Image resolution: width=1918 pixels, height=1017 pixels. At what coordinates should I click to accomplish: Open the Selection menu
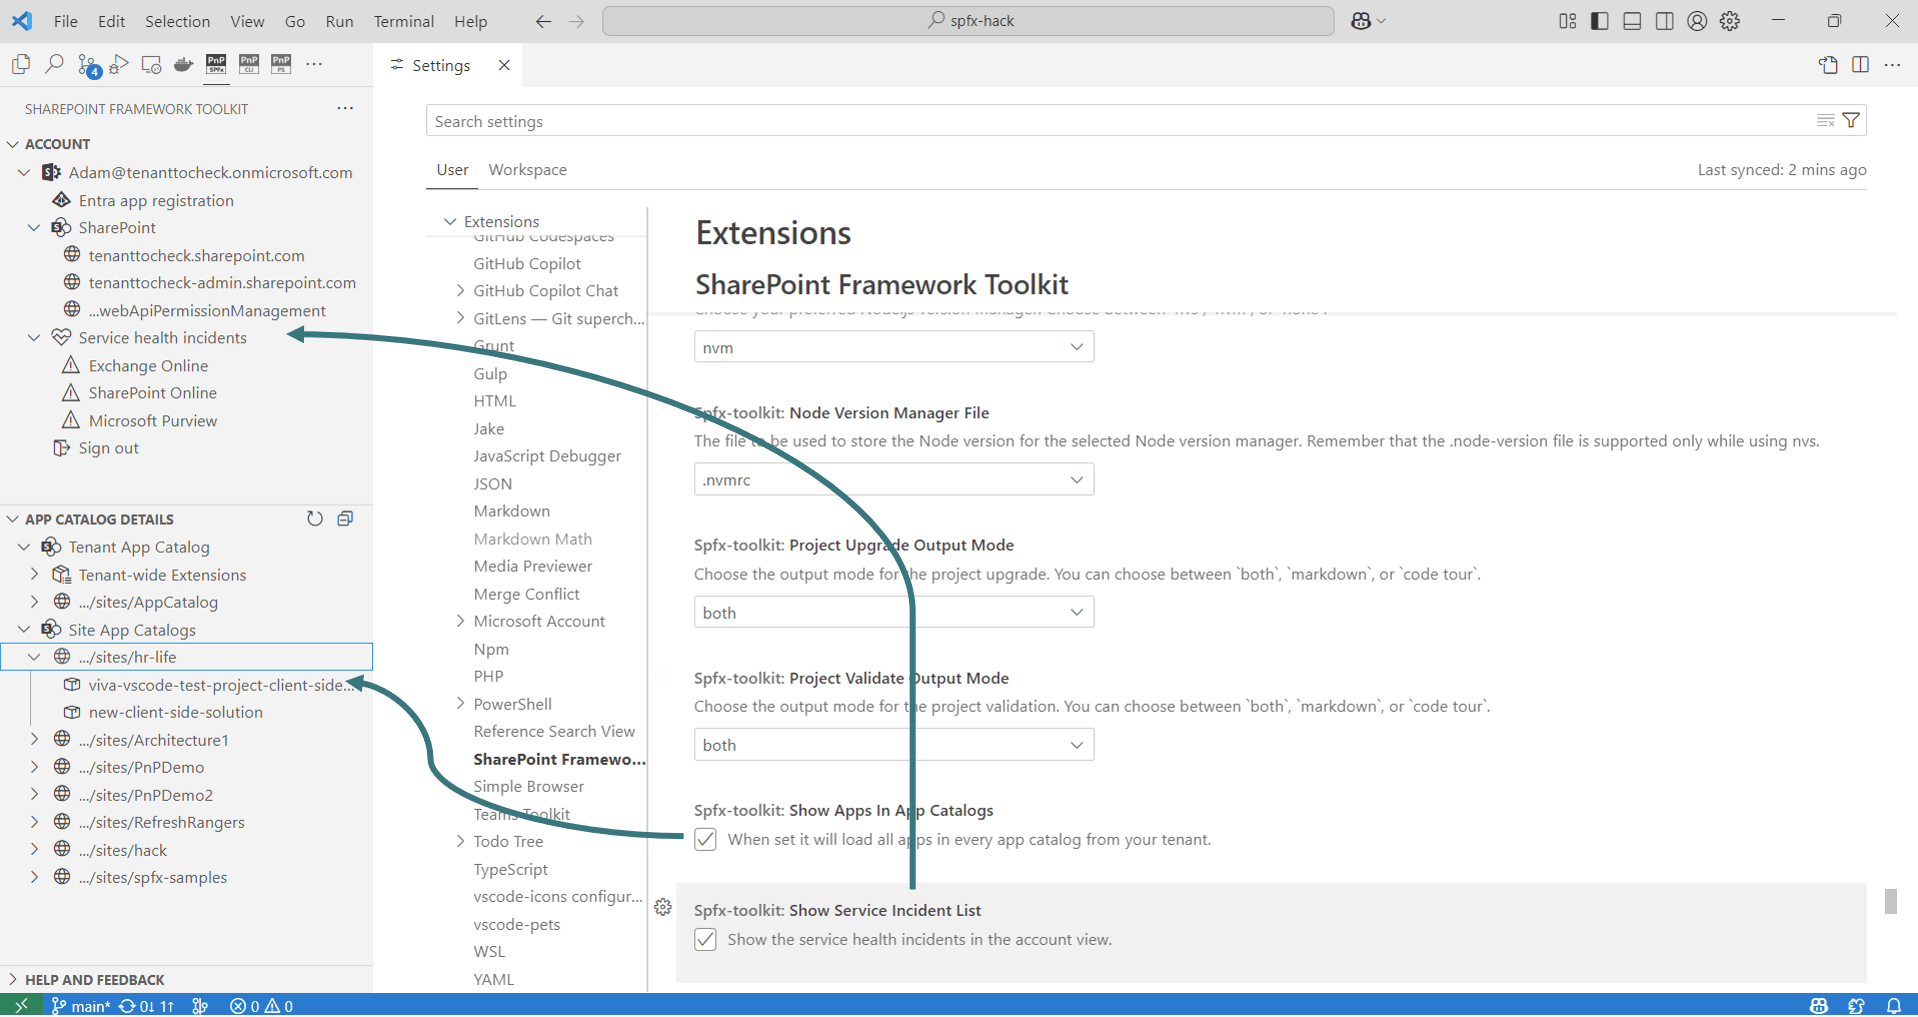(x=178, y=21)
